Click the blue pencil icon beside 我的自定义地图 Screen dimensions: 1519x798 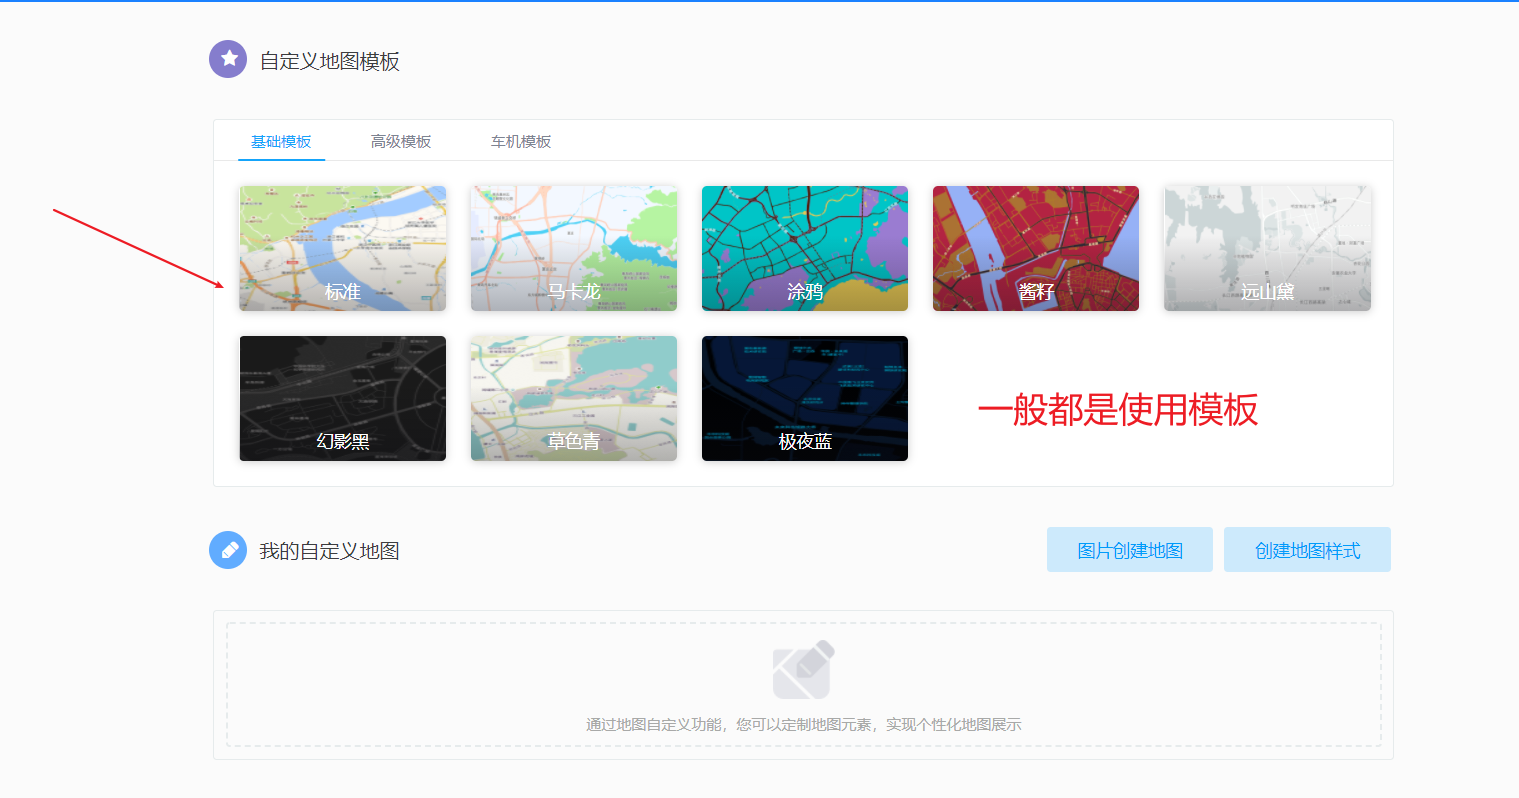[x=228, y=550]
